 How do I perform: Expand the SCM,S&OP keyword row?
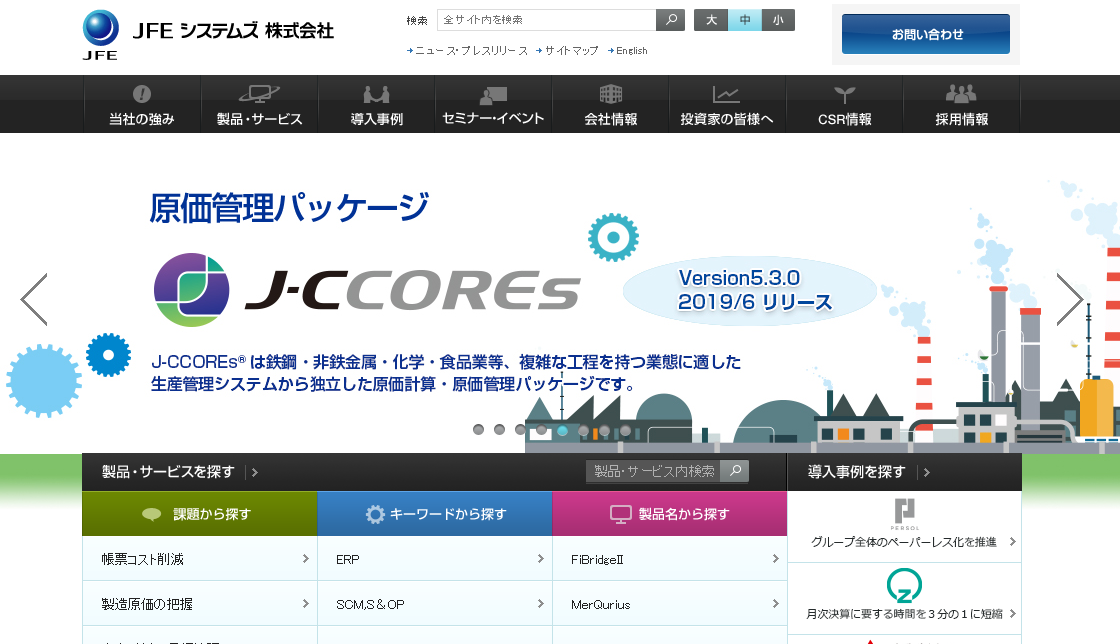434,604
